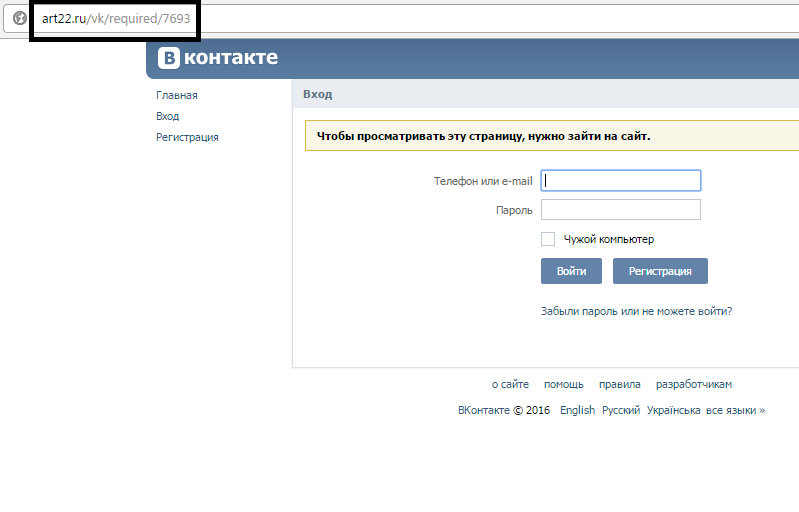The height and width of the screenshot is (512, 799).
Task: Click the VKontakte logo in the header
Action: [x=218, y=58]
